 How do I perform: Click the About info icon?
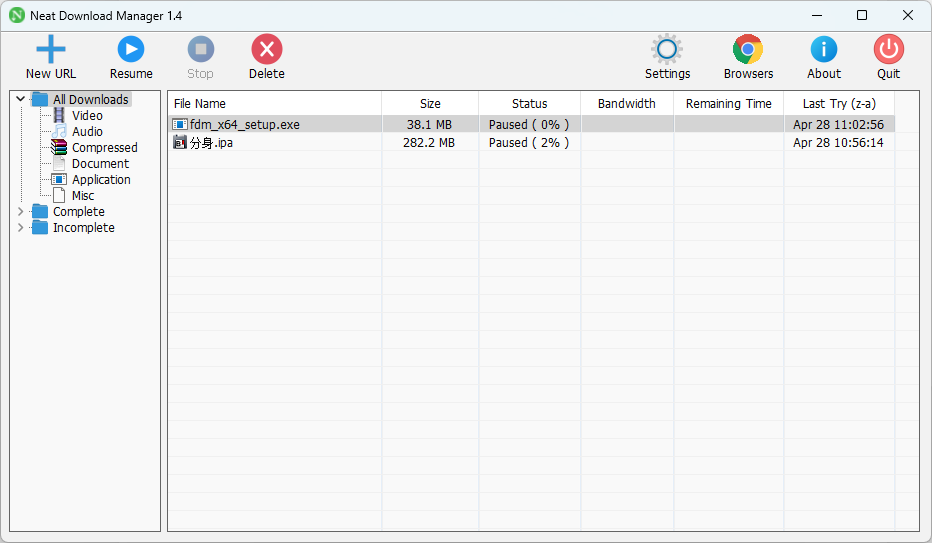point(824,49)
